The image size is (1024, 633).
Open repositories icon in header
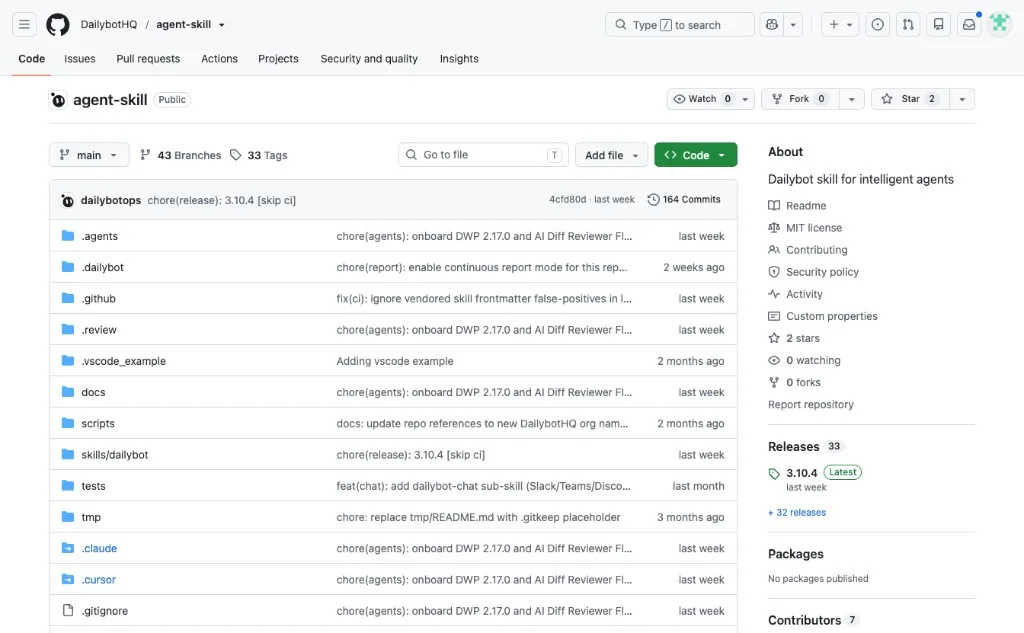click(938, 25)
